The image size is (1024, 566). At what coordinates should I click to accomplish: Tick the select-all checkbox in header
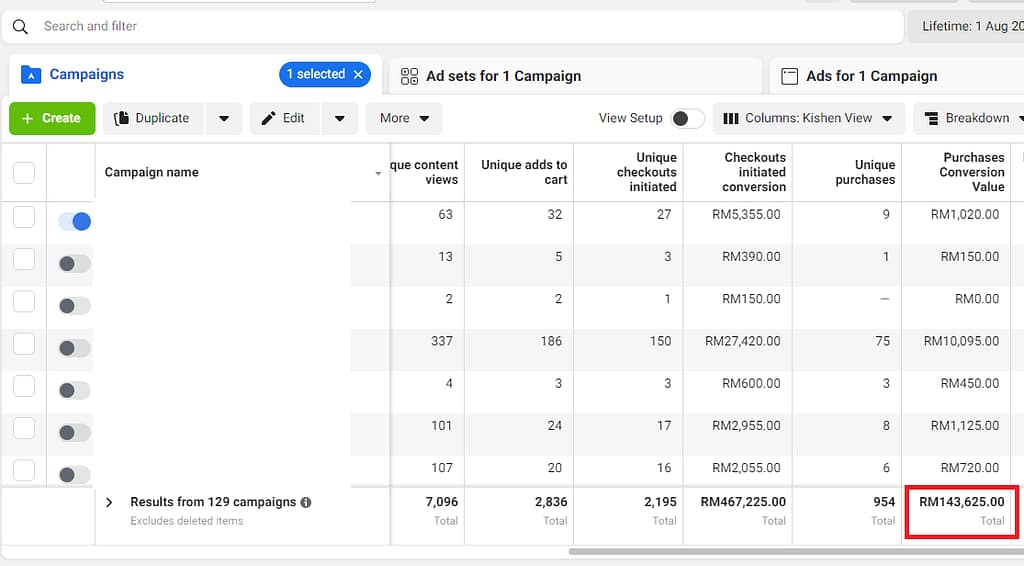coord(24,173)
